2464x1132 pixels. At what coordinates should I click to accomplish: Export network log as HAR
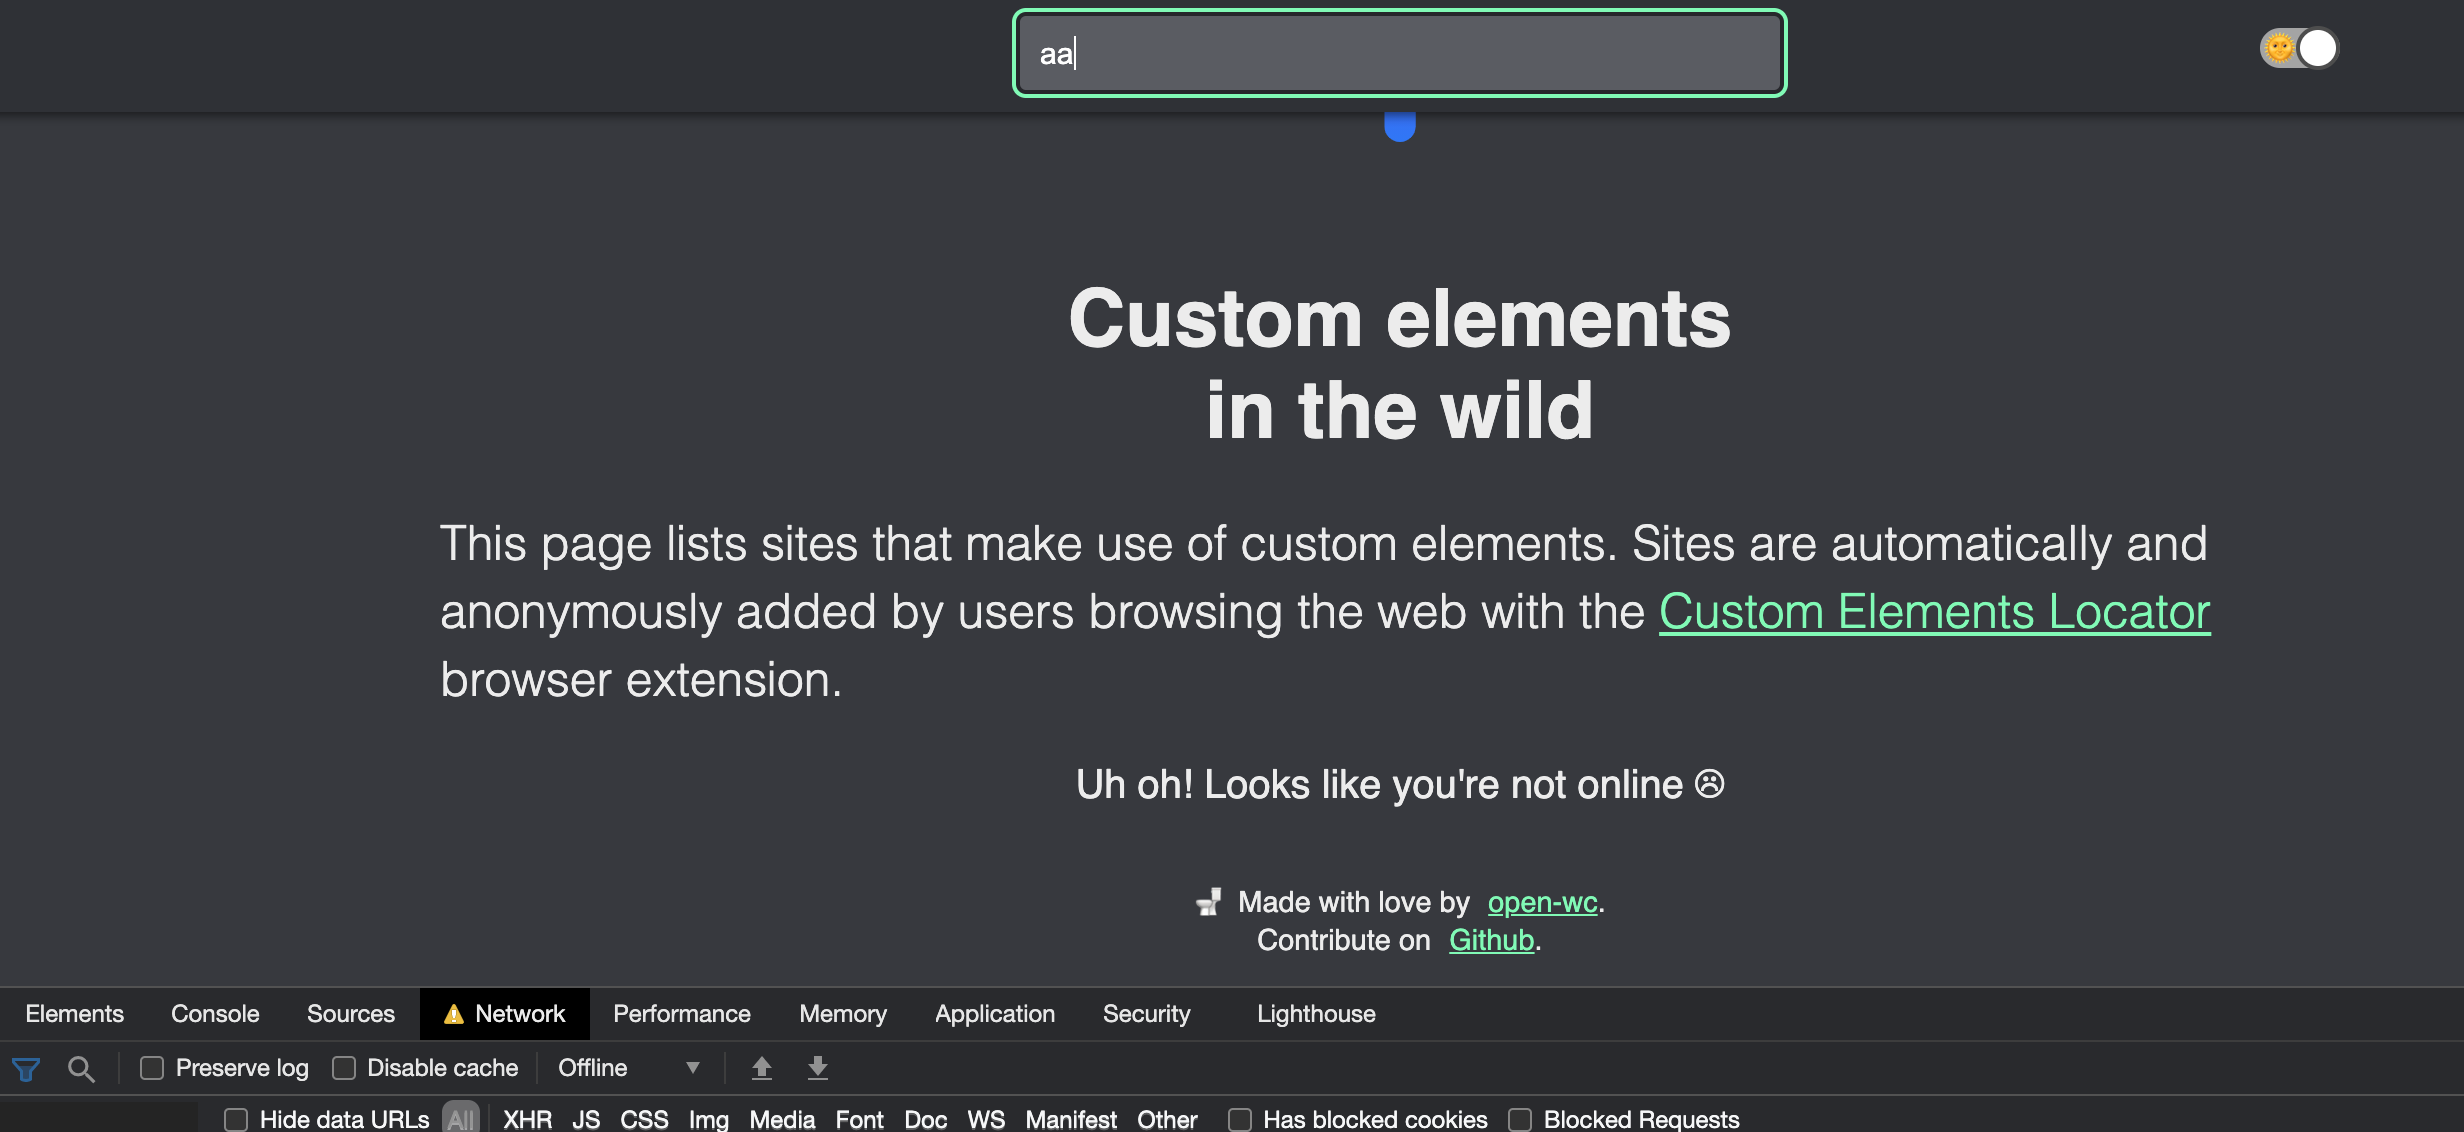[x=818, y=1068]
